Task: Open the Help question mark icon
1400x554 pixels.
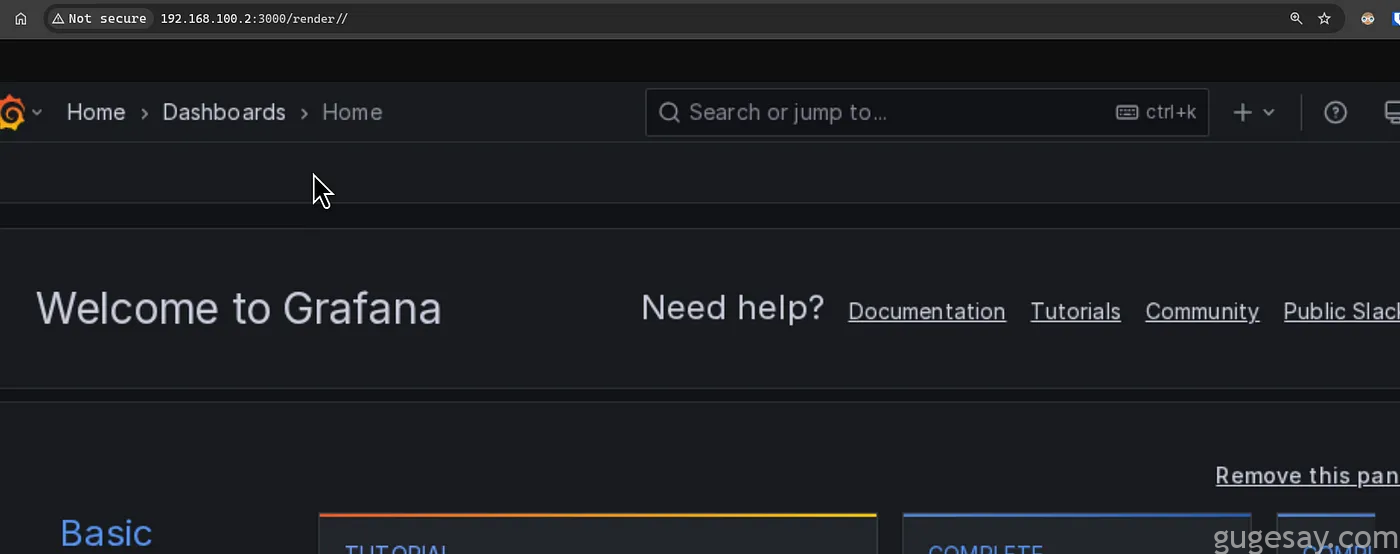Action: [1335, 112]
